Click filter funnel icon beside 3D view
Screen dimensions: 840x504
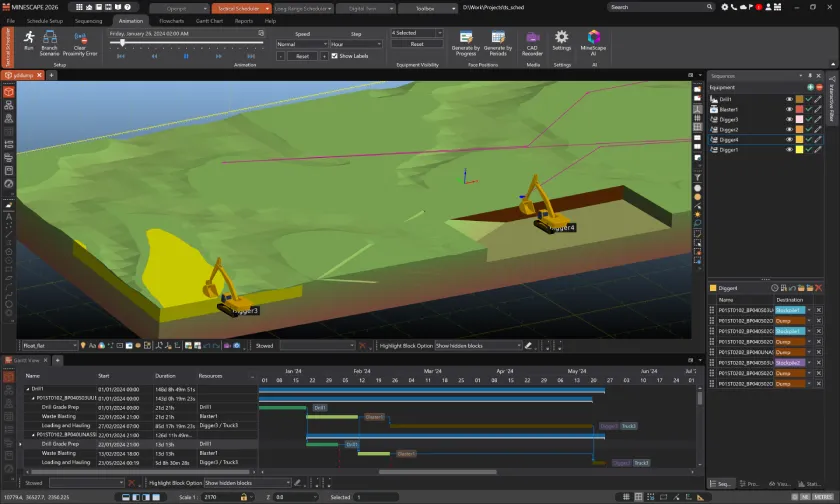click(698, 177)
